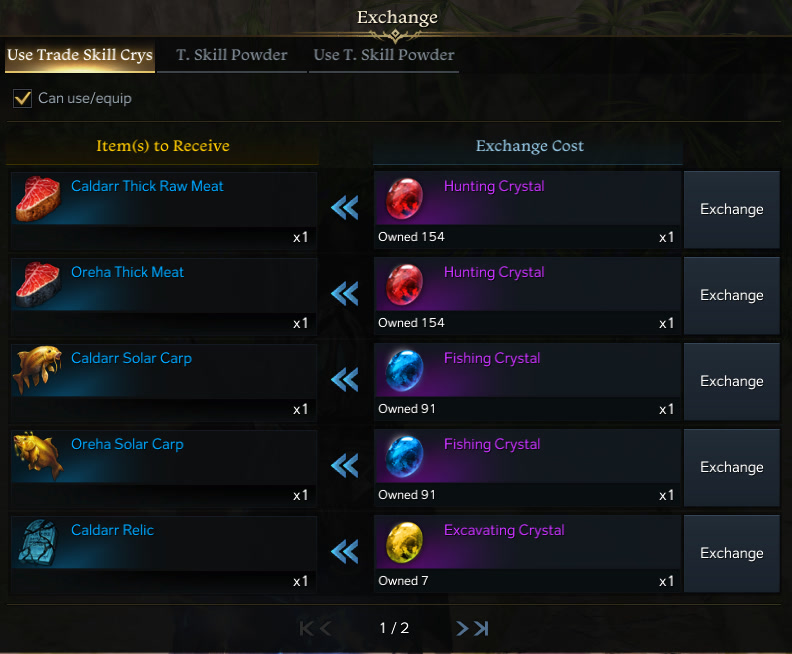This screenshot has height=654, width=792.
Task: Click the blue Fishing Crystal icon for Caldarr Solar Carp
Action: coord(404,371)
